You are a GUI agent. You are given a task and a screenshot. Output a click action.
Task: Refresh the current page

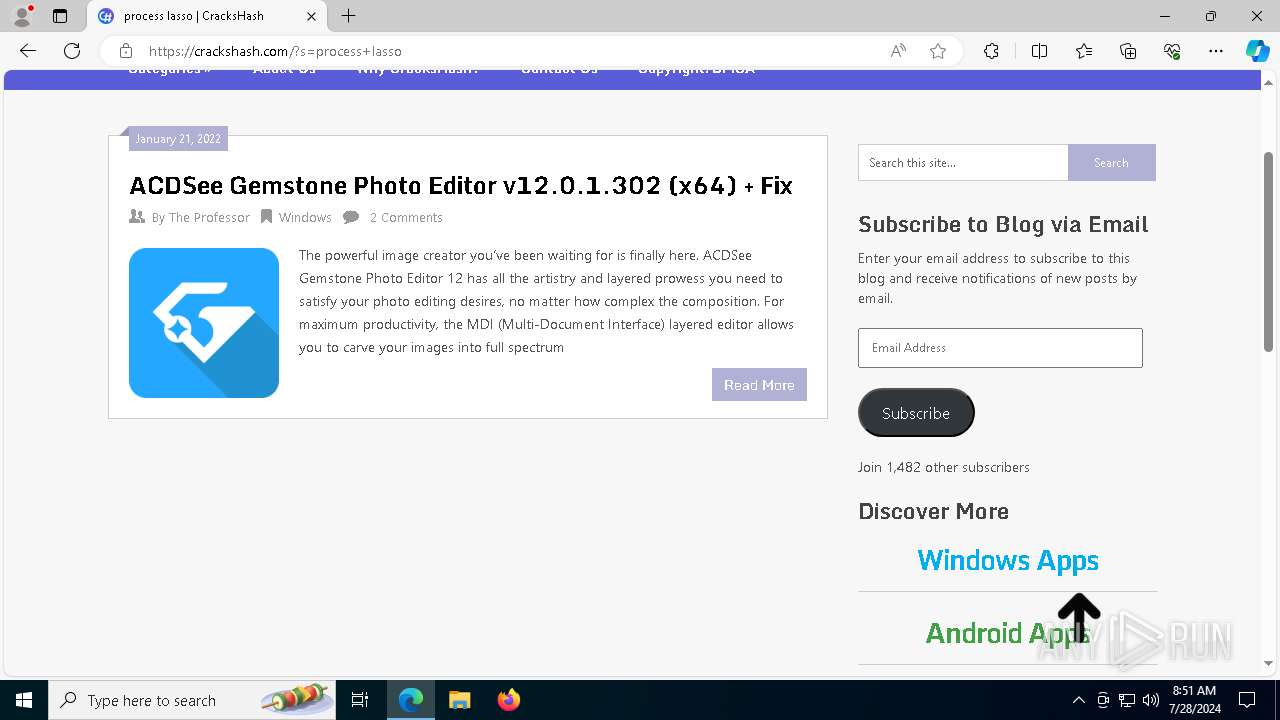[x=72, y=51]
